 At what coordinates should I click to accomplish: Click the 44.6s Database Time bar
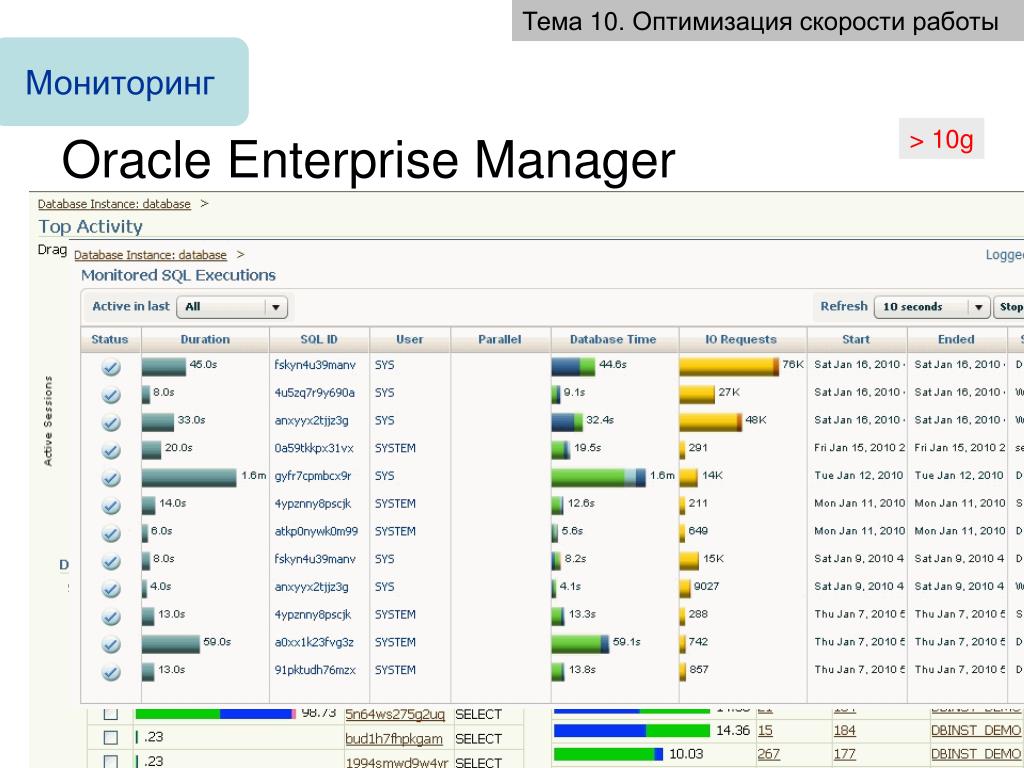[x=573, y=366]
